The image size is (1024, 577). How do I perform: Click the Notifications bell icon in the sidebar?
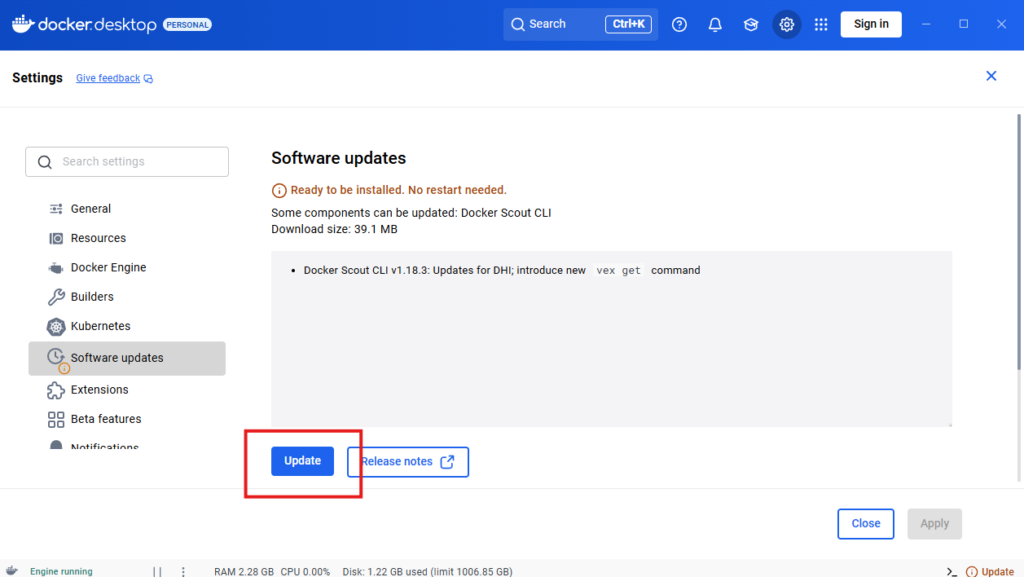tap(56, 444)
